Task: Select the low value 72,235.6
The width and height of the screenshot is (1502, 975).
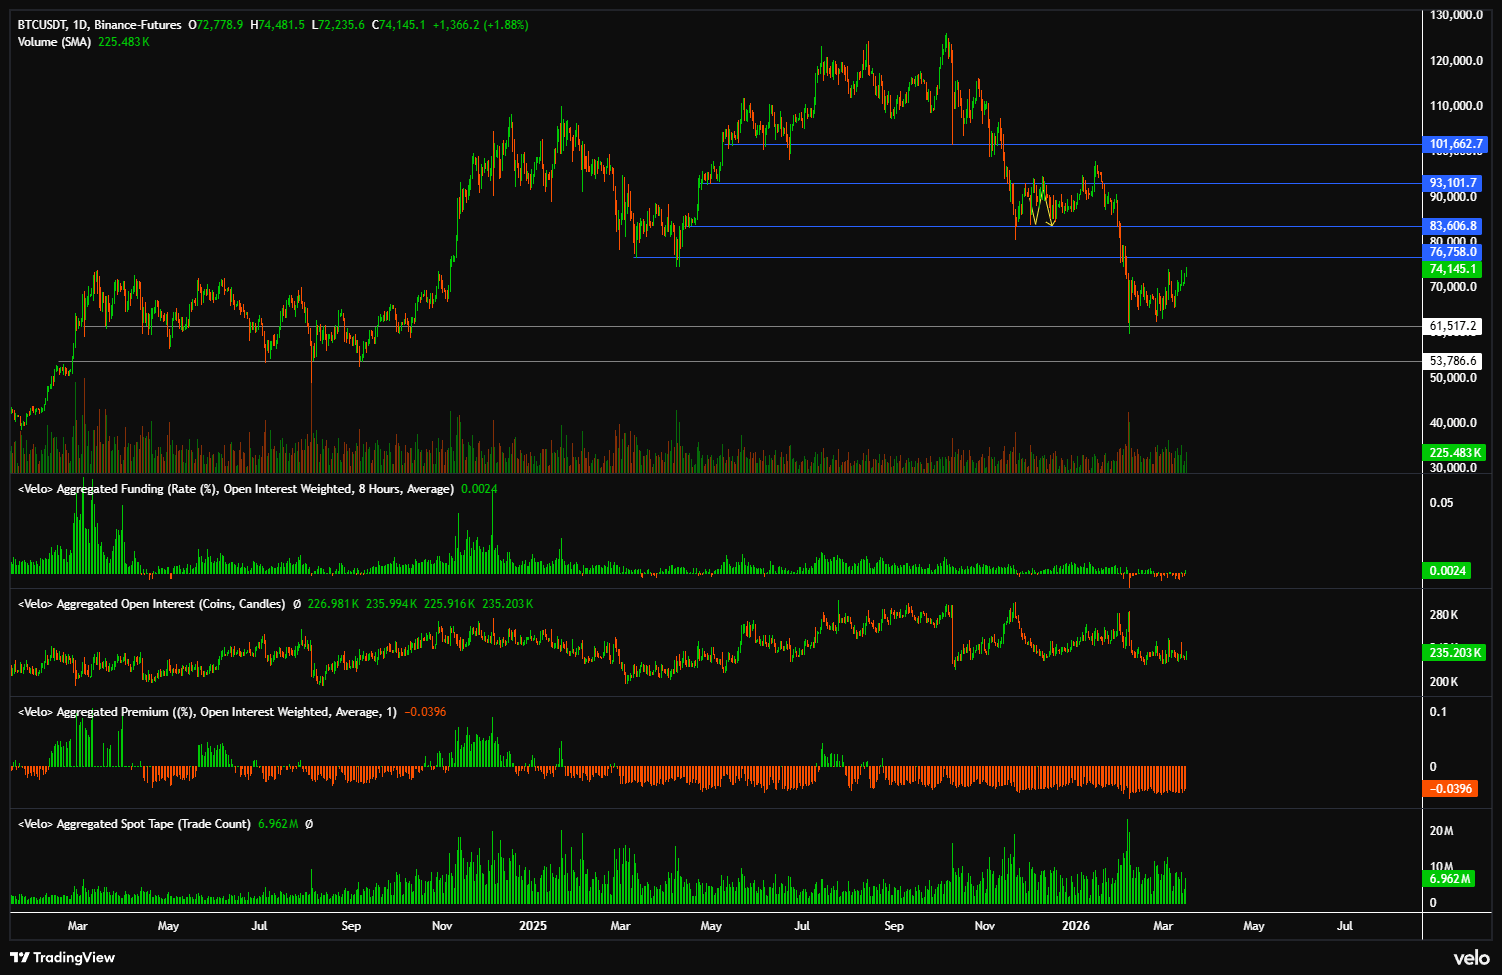Action: (x=341, y=24)
